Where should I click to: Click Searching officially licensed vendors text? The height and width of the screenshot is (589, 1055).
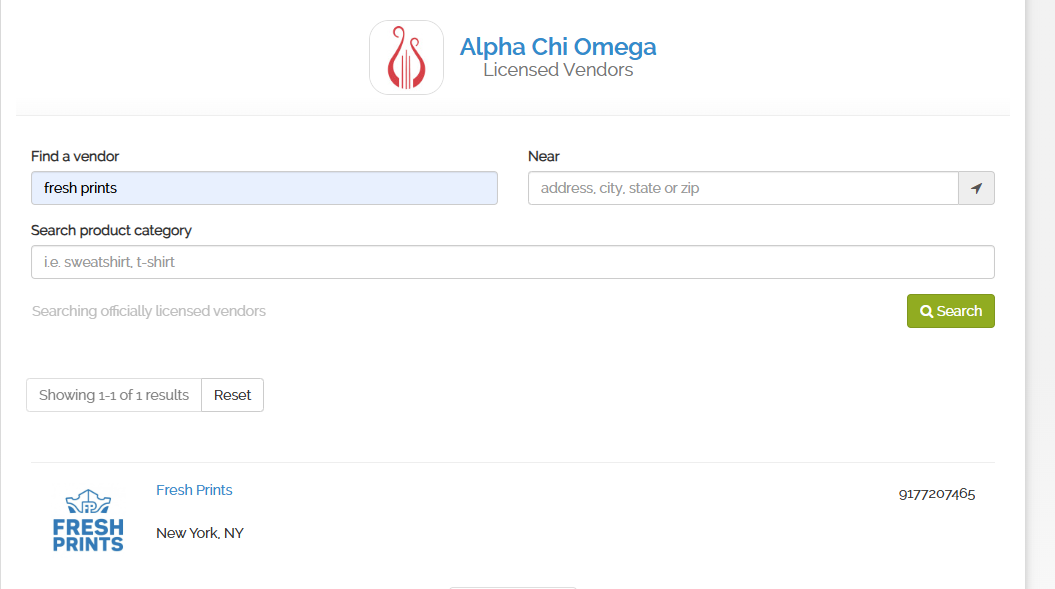click(149, 311)
